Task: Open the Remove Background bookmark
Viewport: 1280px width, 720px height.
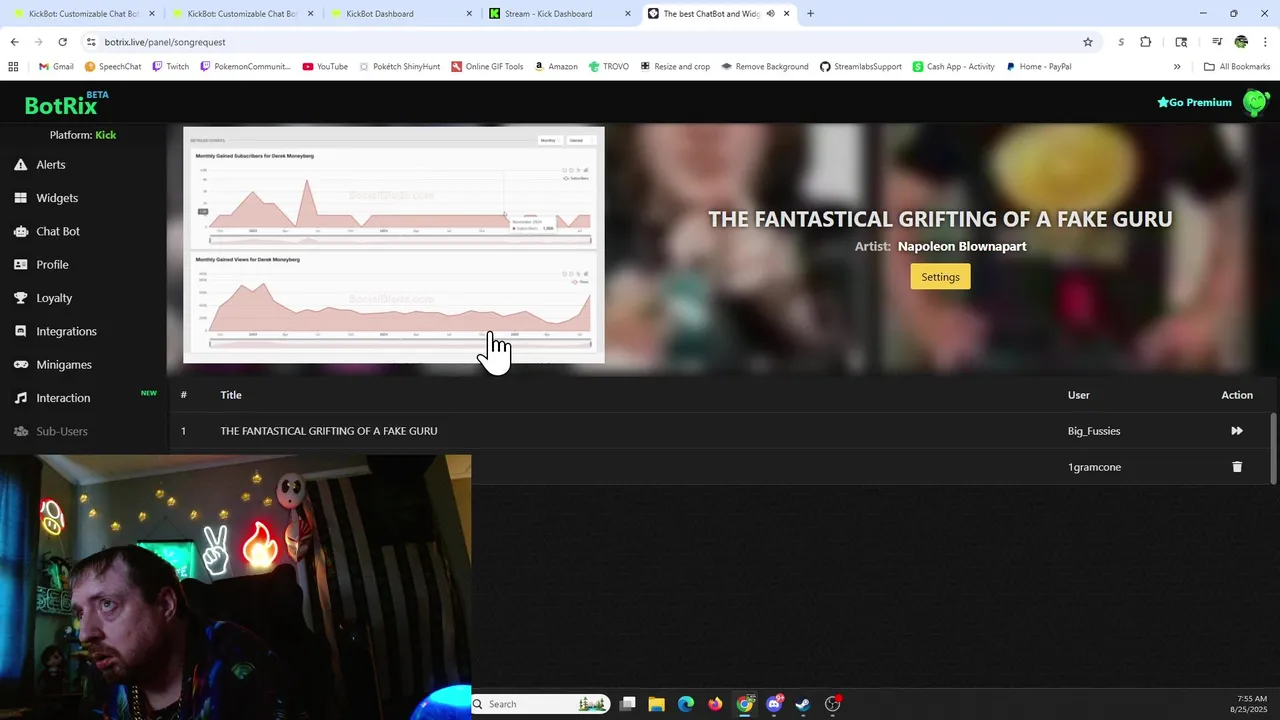Action: click(764, 67)
